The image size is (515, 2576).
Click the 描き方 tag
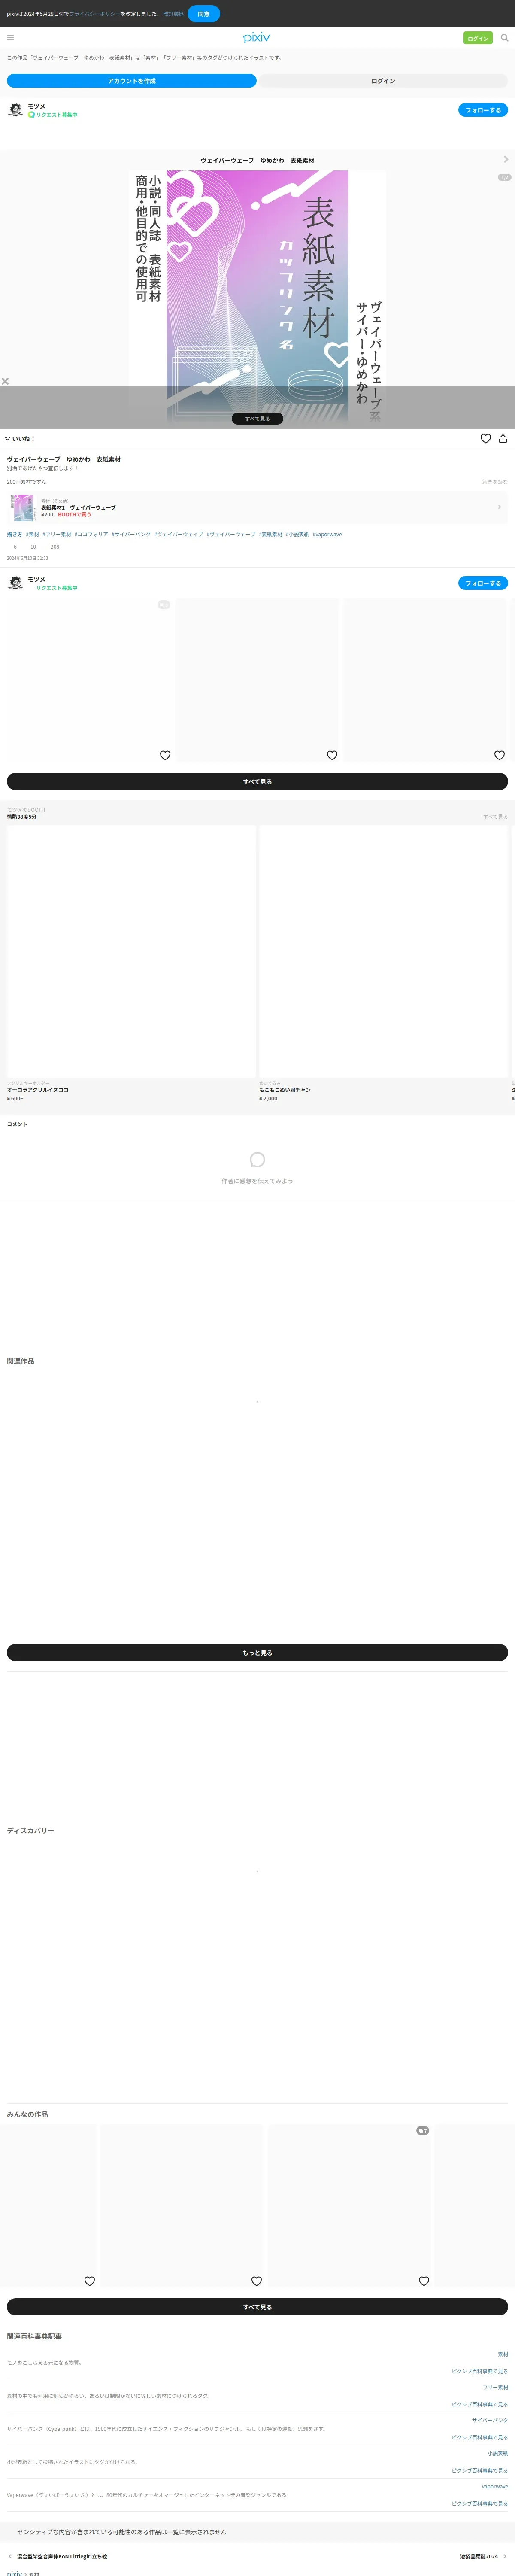(14, 534)
